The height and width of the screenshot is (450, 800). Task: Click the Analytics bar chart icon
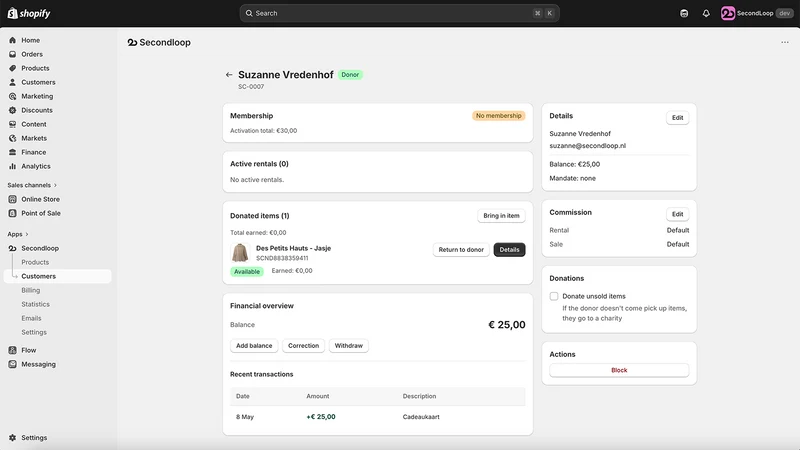click(12, 166)
